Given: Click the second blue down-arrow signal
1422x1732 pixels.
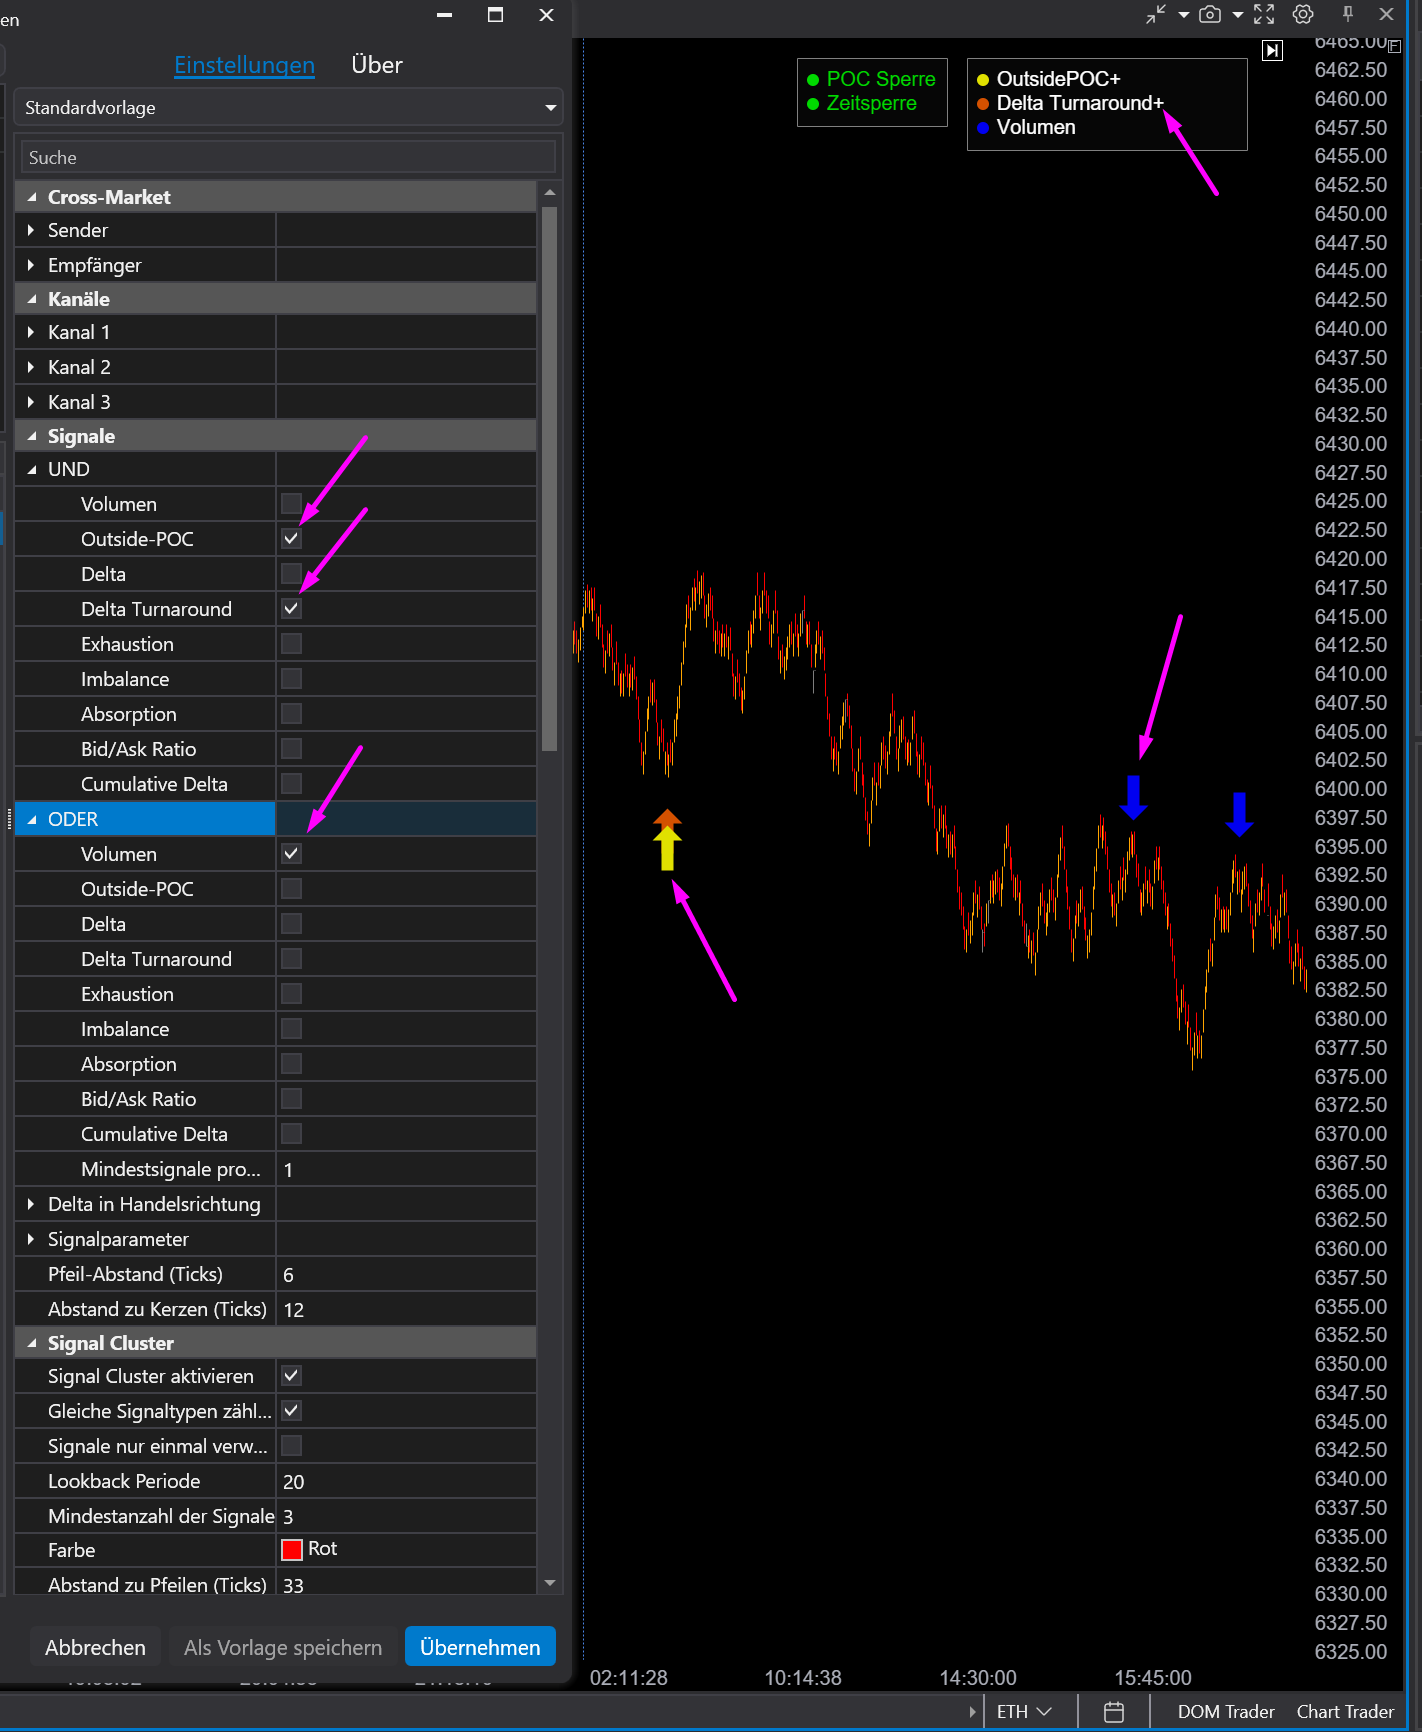Looking at the screenshot, I should (x=1239, y=814).
